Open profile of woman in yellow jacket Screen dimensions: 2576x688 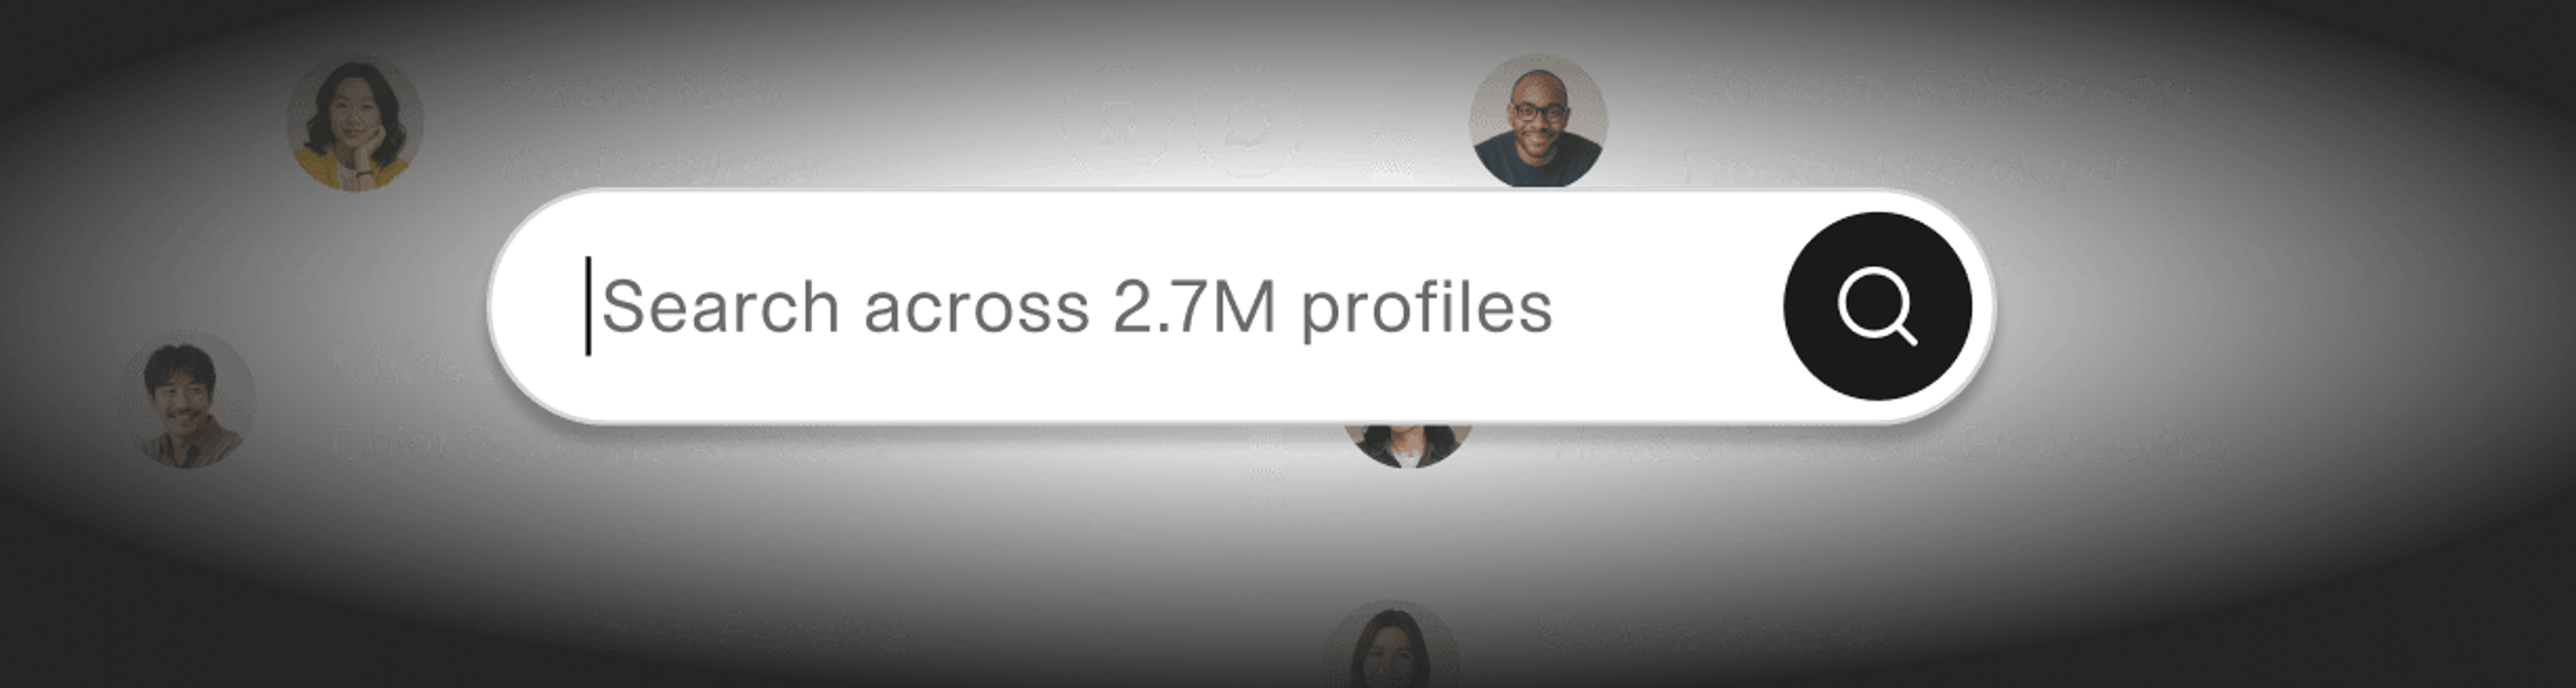coord(355,122)
